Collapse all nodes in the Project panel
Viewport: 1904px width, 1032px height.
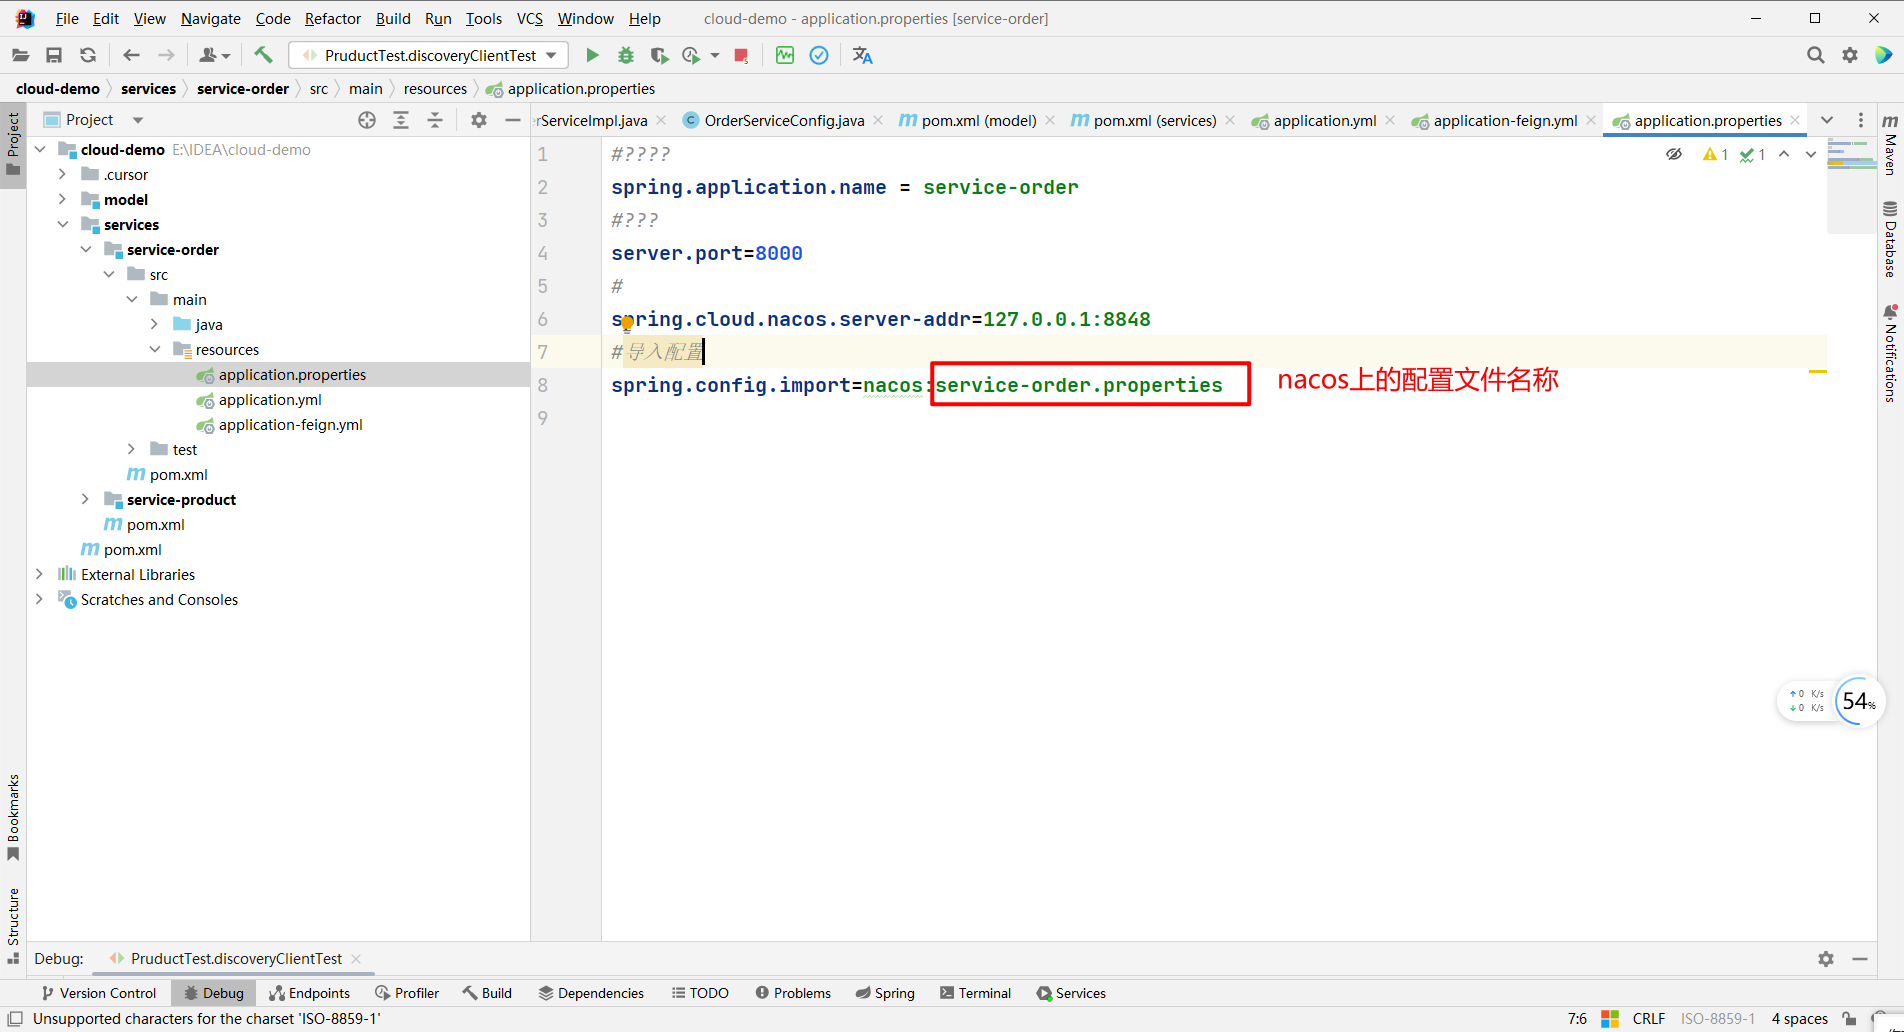point(435,120)
